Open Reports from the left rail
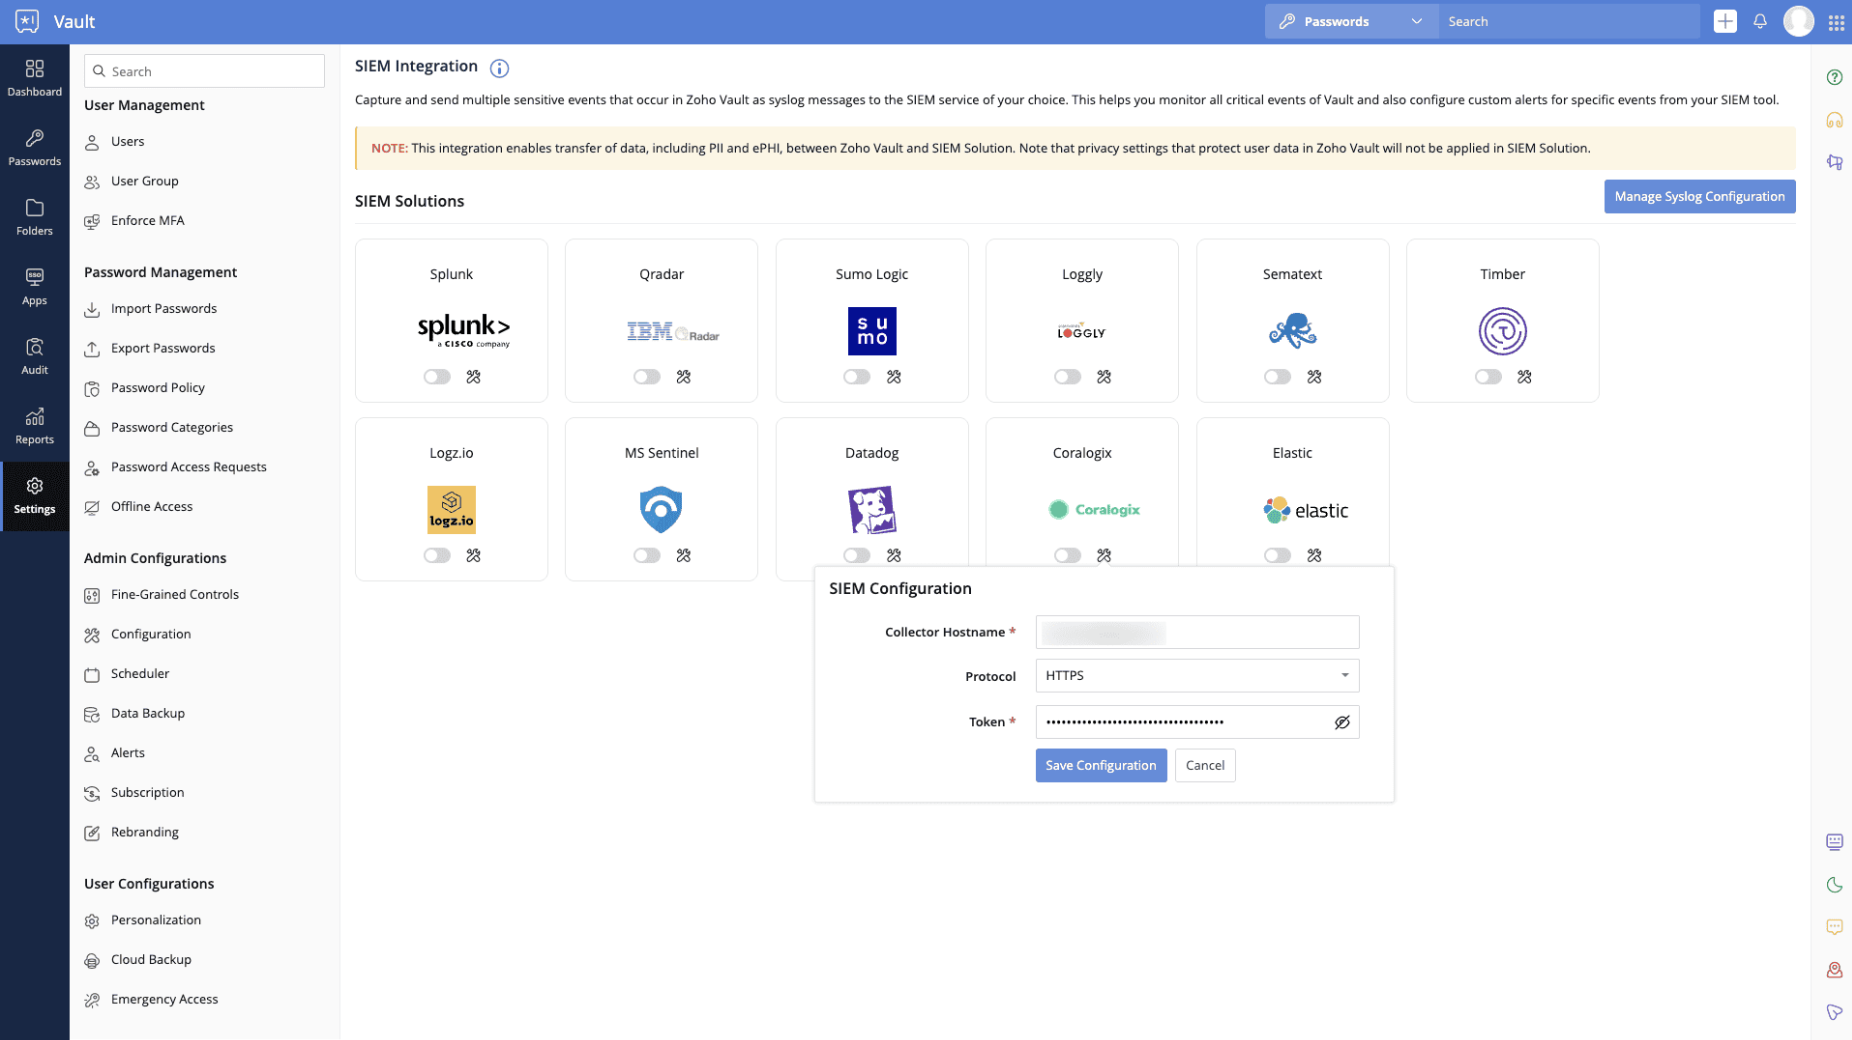 (x=34, y=426)
